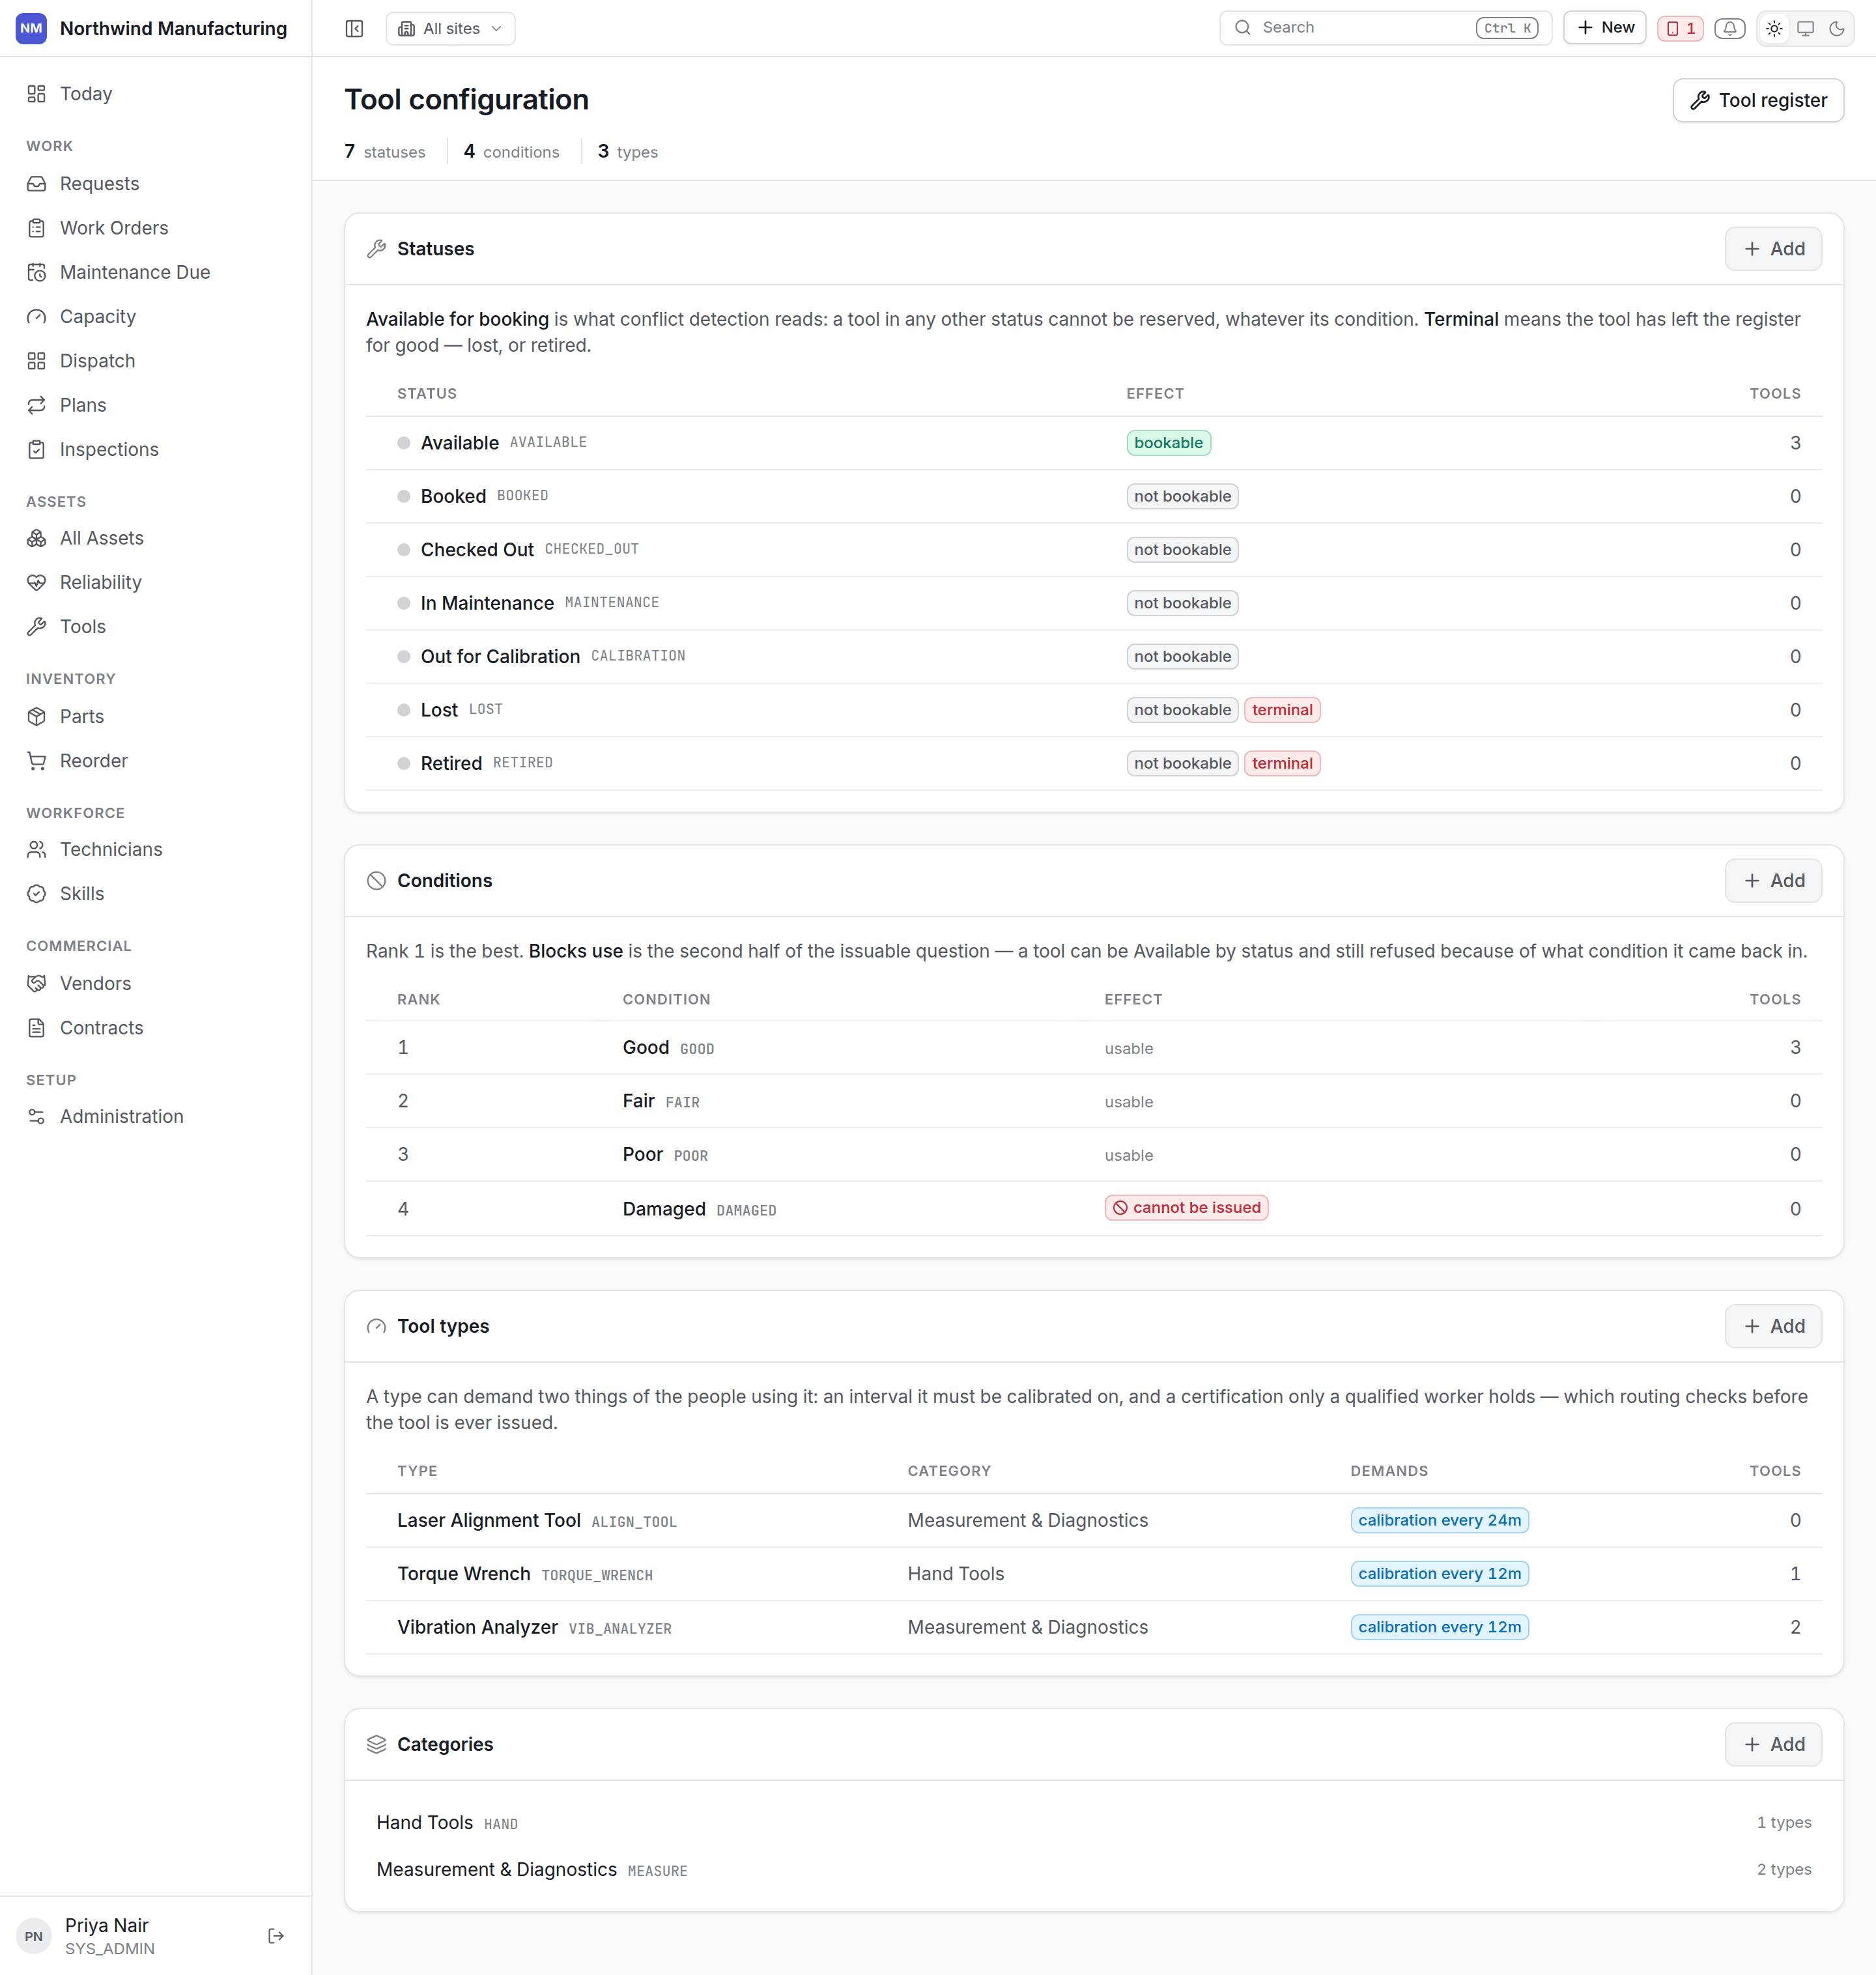The width and height of the screenshot is (1876, 1975).
Task: Click the Administration settings icon
Action: pos(37,1117)
